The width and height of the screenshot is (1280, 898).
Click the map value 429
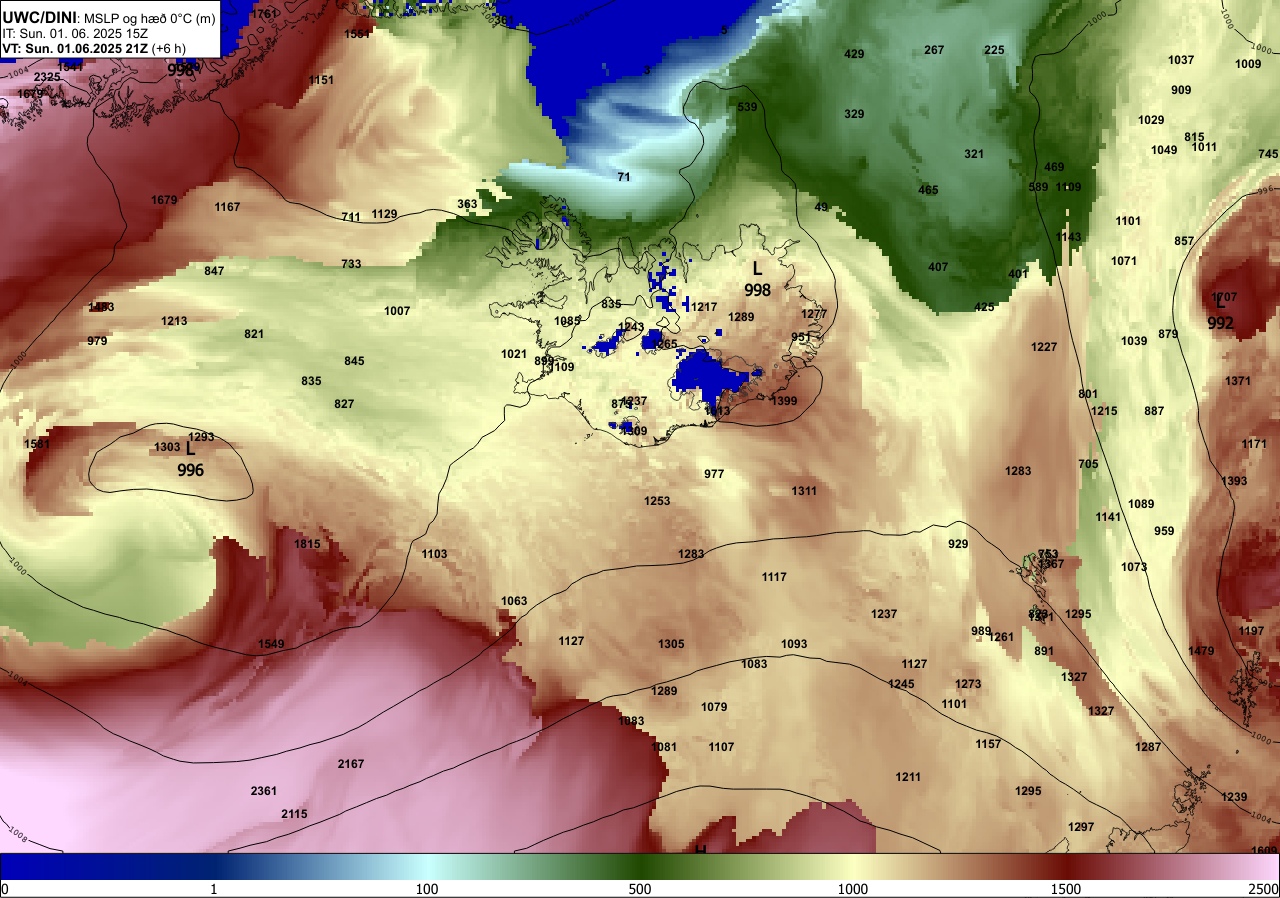pyautogui.click(x=854, y=54)
